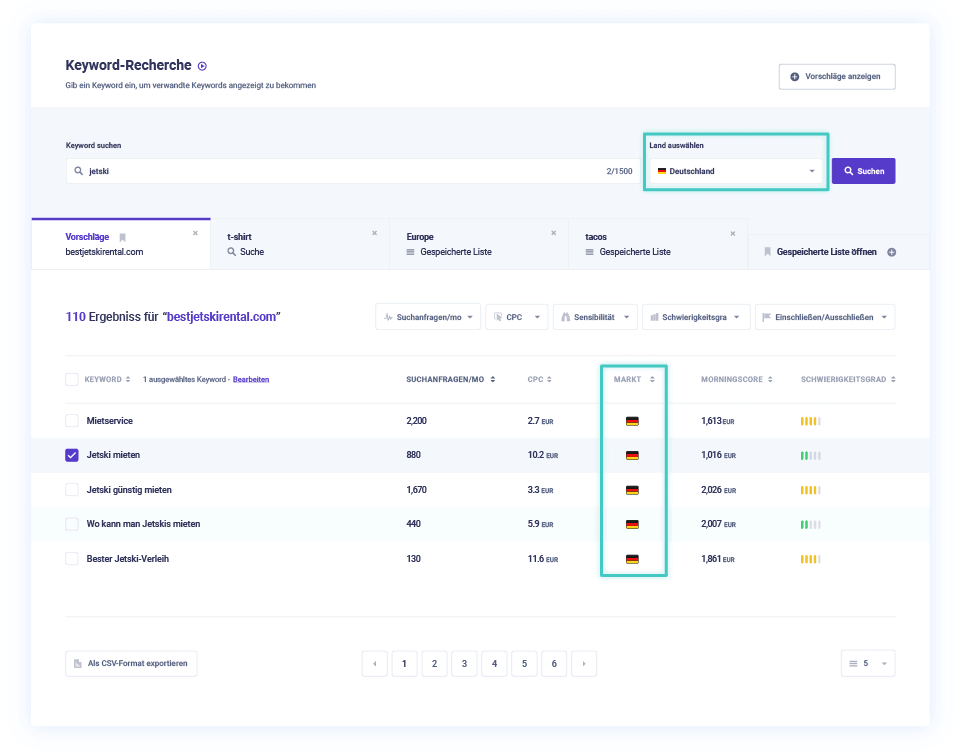Image resolution: width=960 pixels, height=751 pixels.
Task: Click the bookmark icon on Vorschläge tab
Action: (x=122, y=237)
